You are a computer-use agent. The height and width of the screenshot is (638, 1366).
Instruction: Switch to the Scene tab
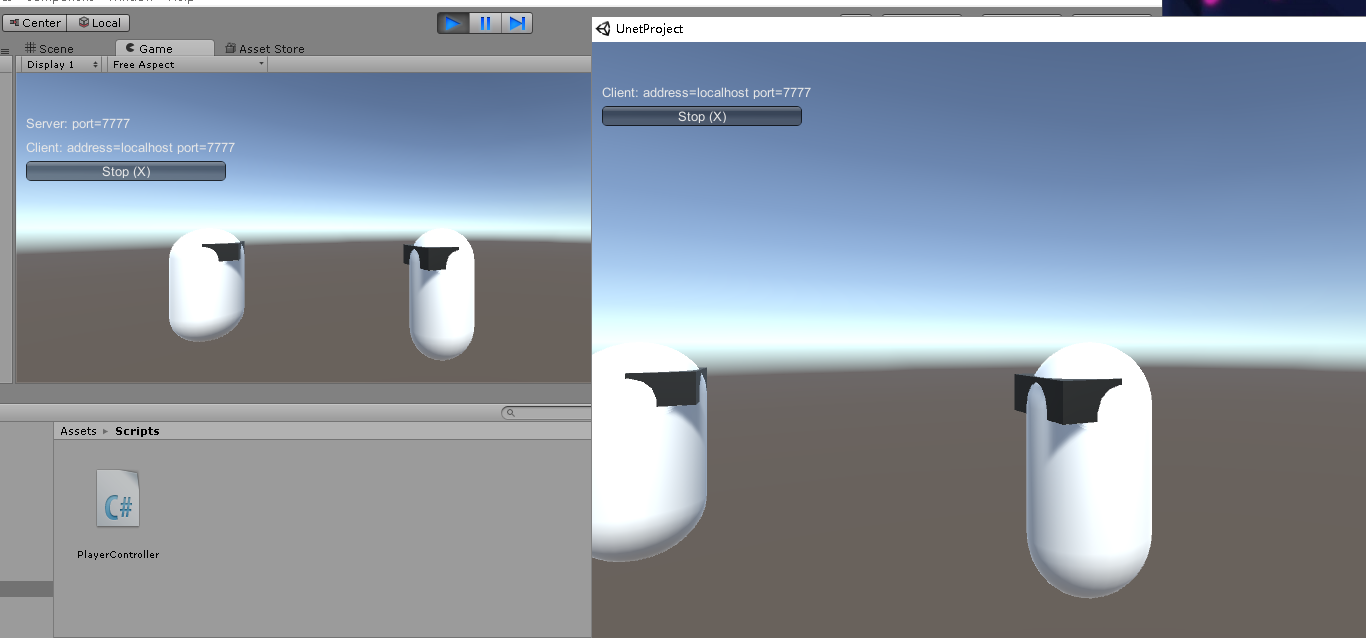(x=50, y=48)
